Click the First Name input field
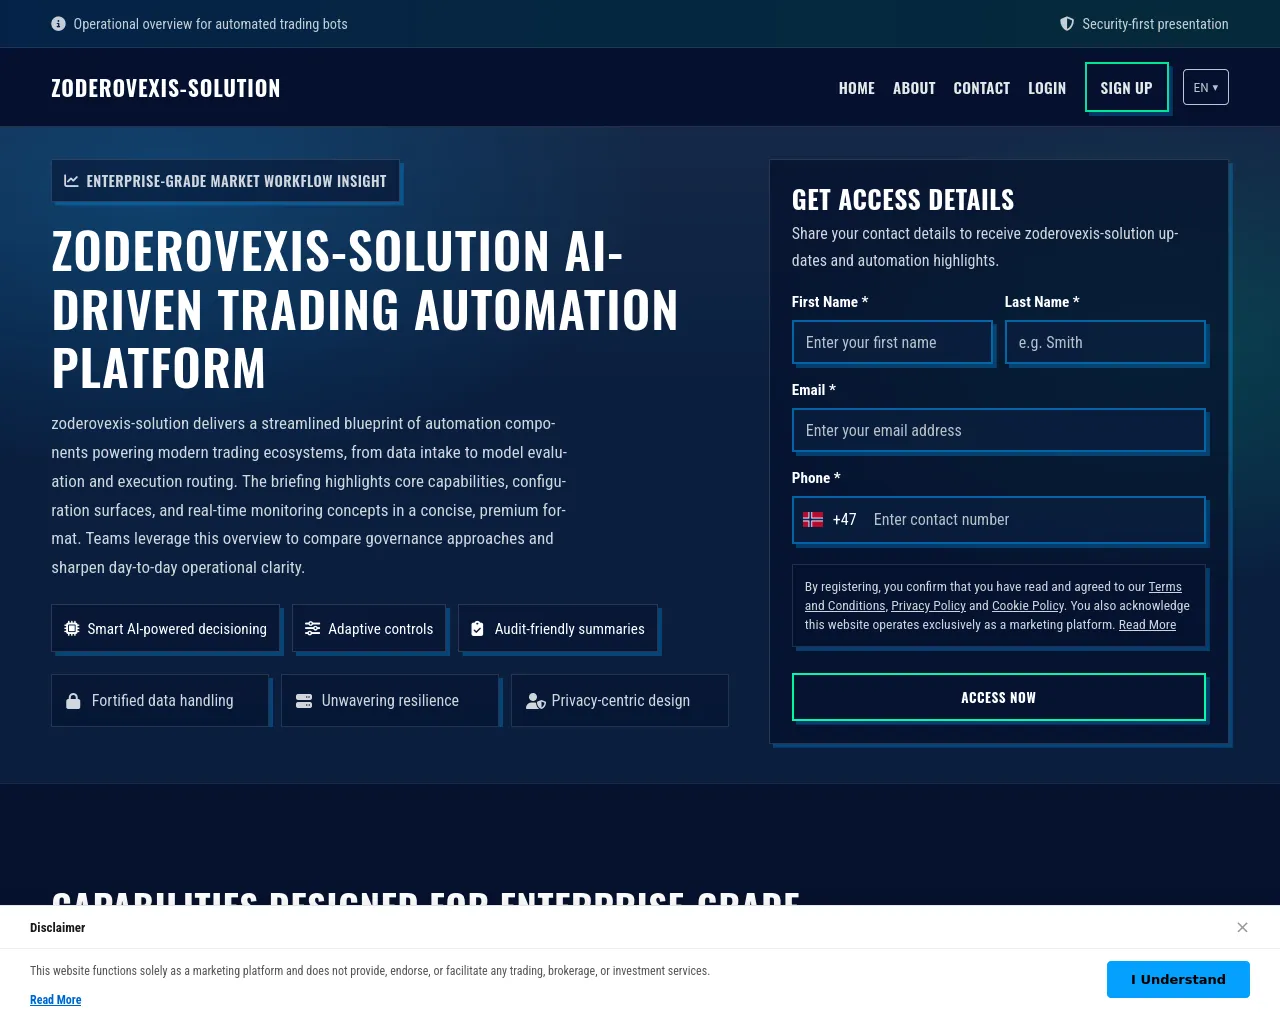Screen dimensions: 1280x1024 (x=892, y=342)
